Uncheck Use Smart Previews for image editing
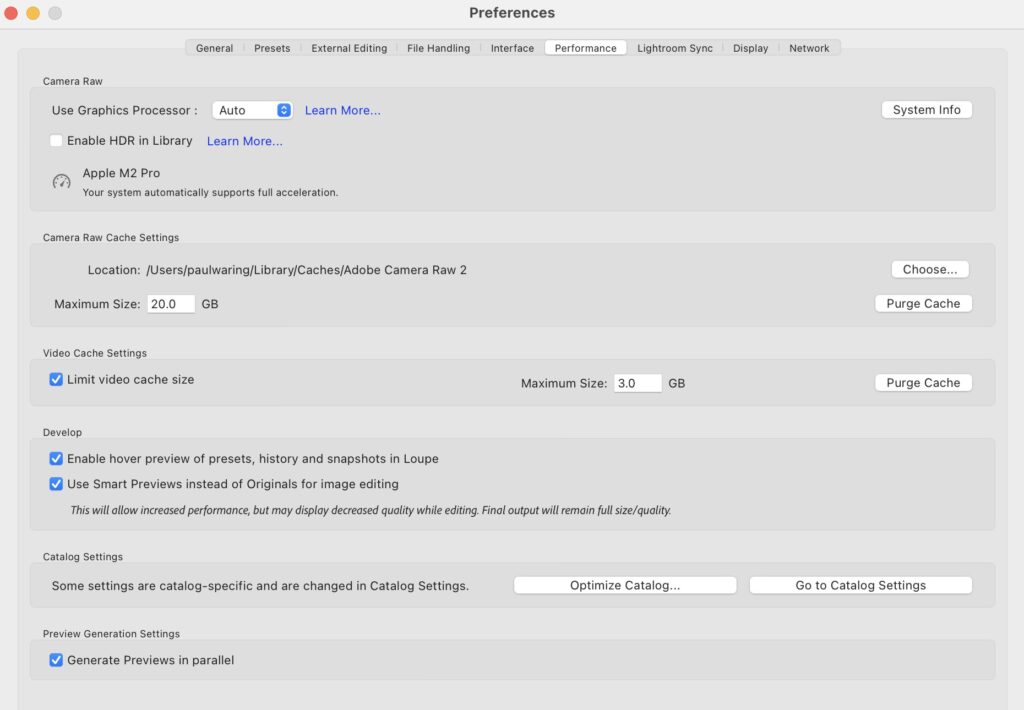Image resolution: width=1024 pixels, height=710 pixels. point(57,484)
